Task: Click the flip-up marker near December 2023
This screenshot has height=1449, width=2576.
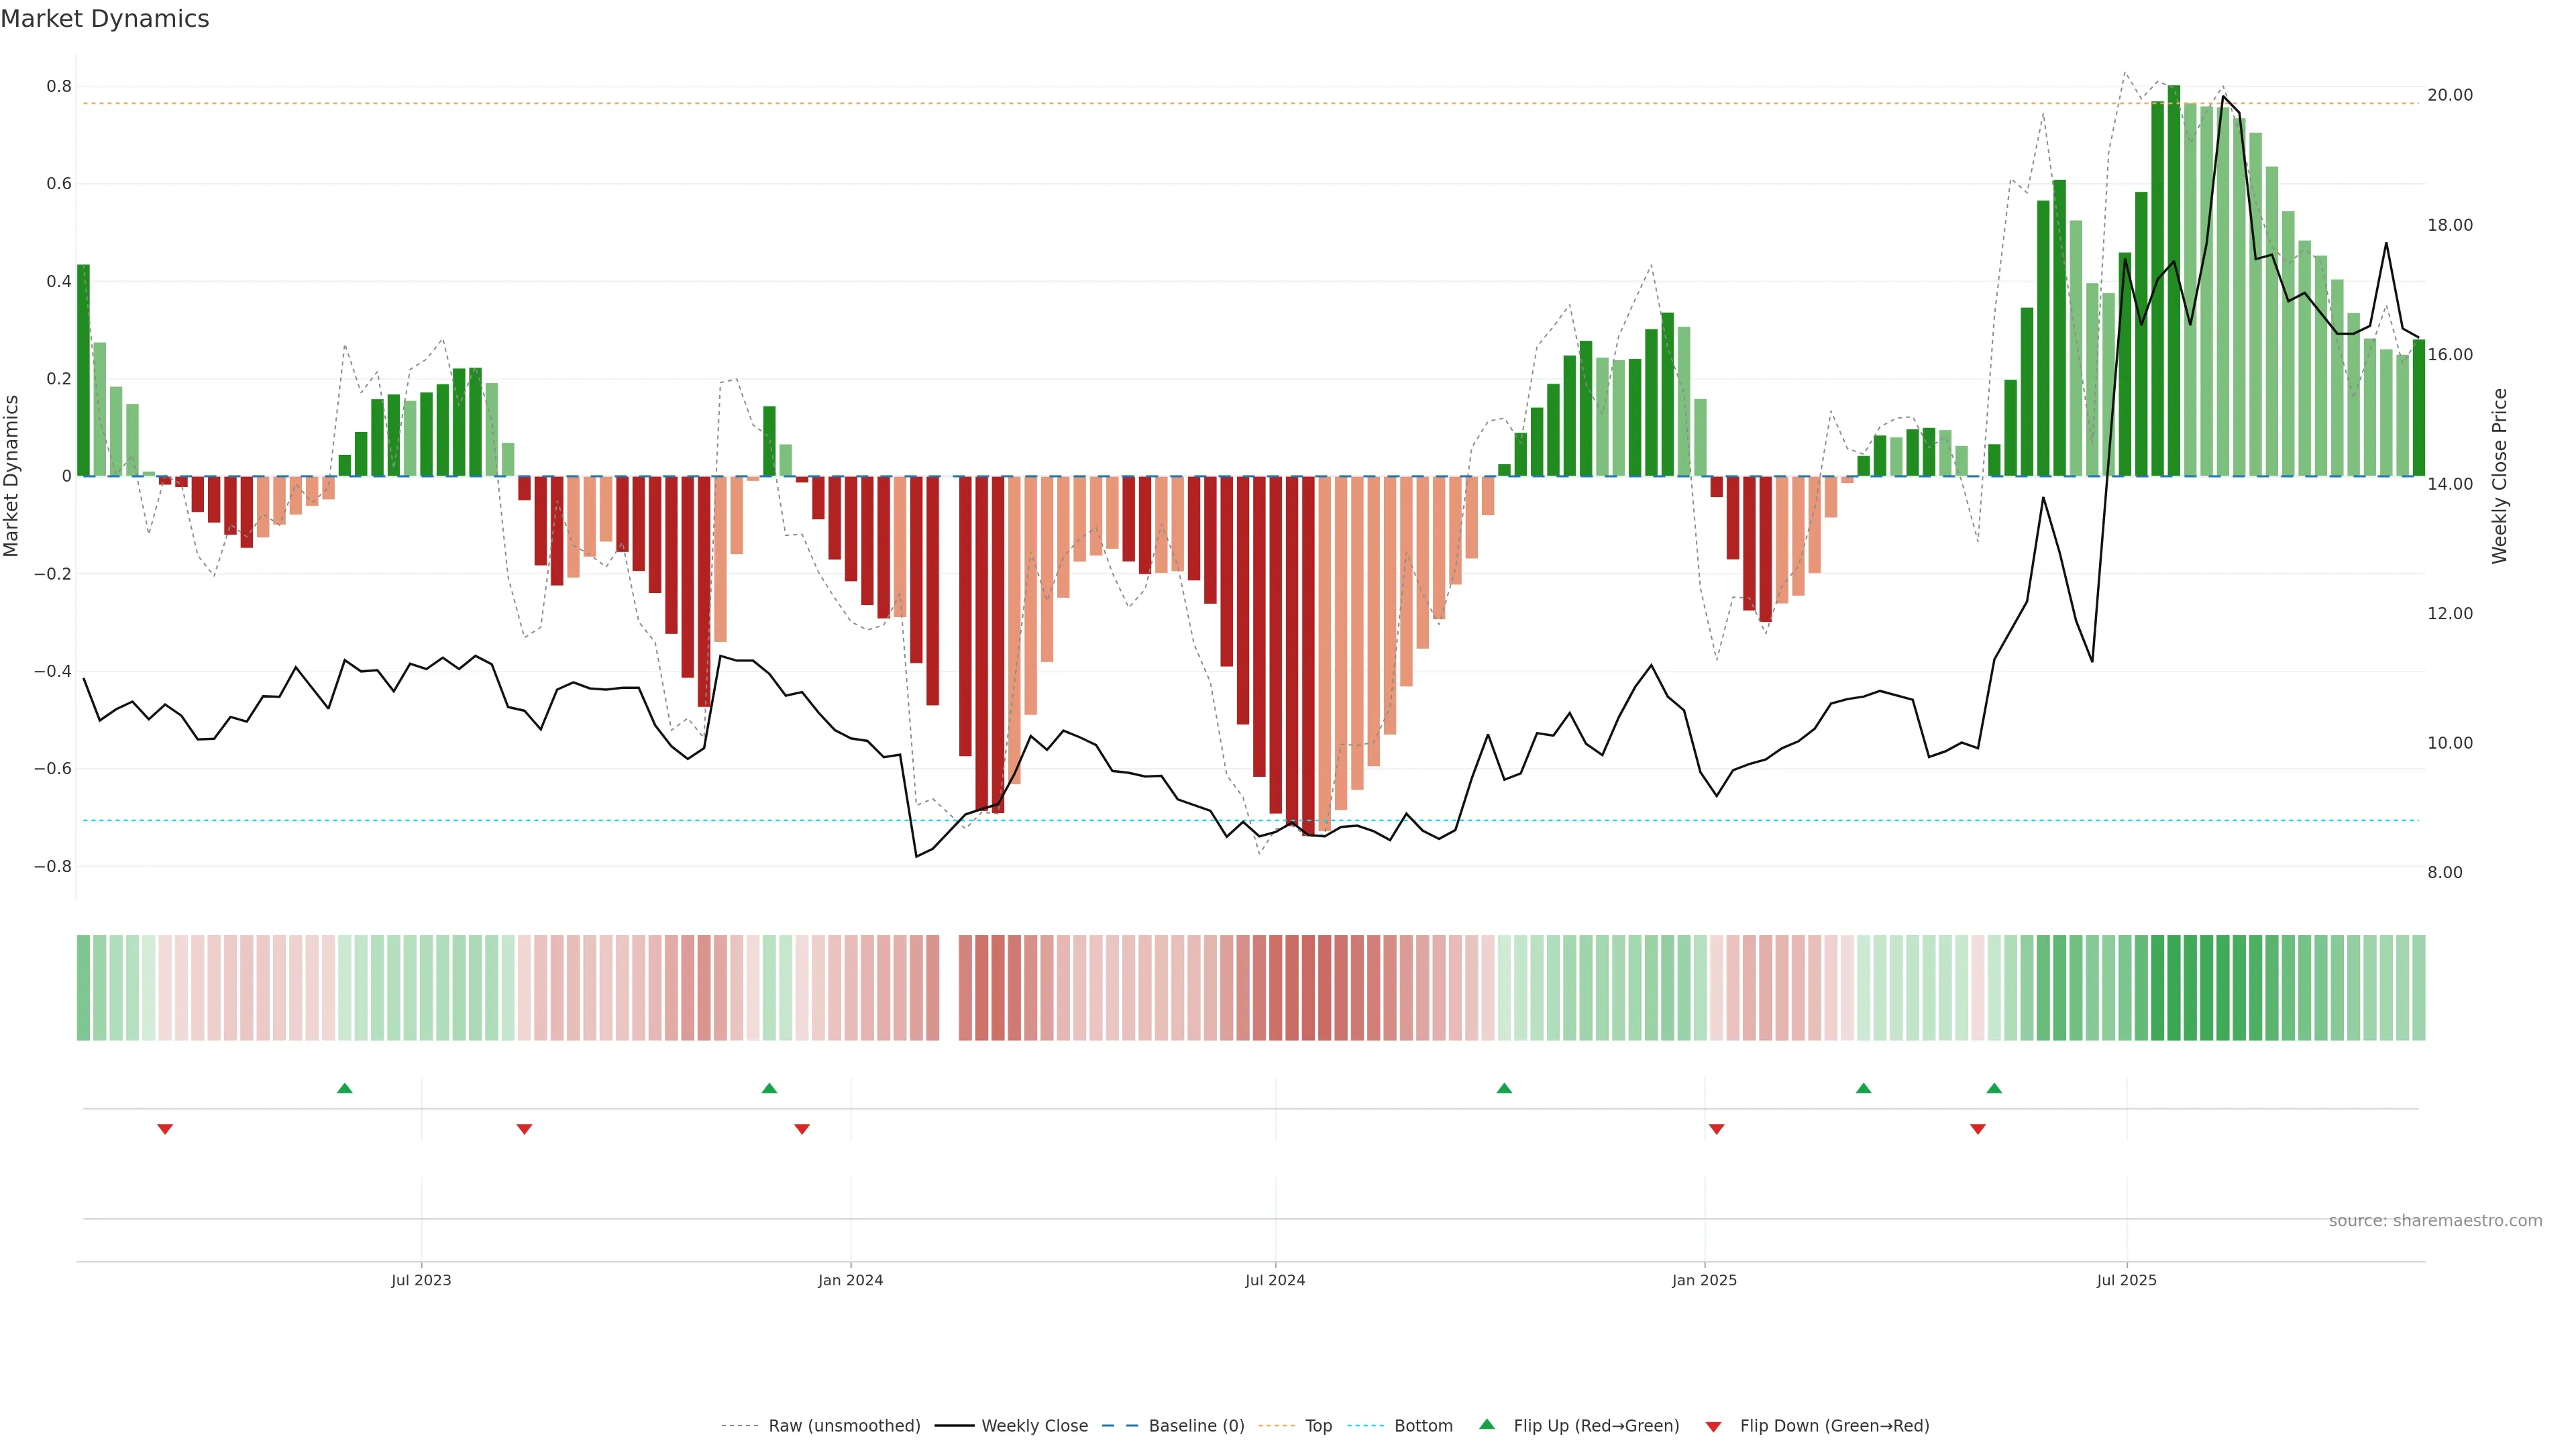Action: click(769, 1088)
